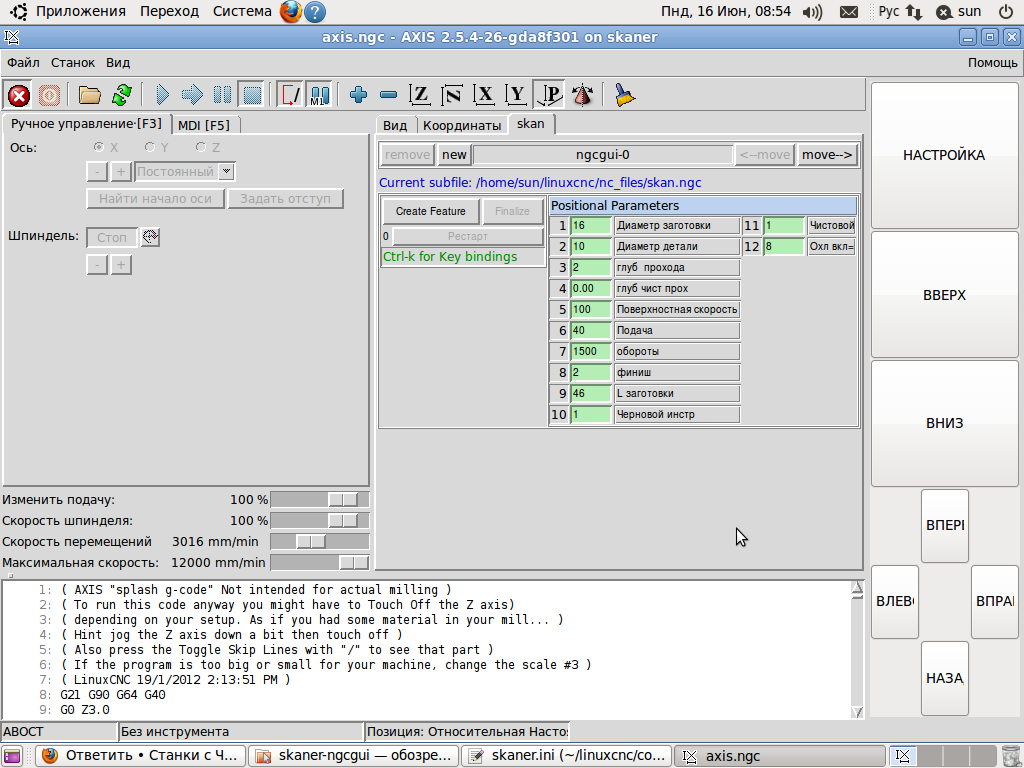This screenshot has width=1024, height=768.
Task: Open a G-code file with folder icon
Action: (90, 95)
